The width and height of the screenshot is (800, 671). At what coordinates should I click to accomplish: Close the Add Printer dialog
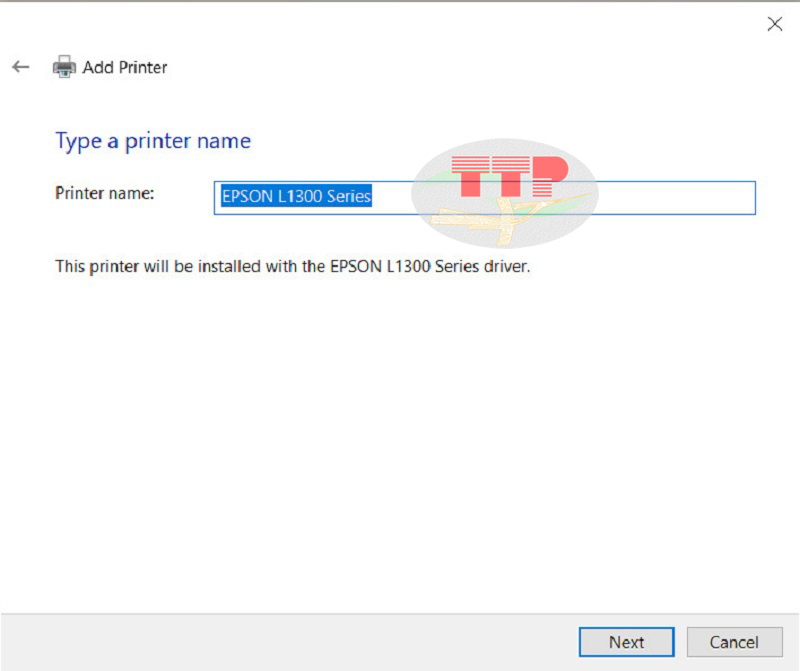tap(774, 24)
